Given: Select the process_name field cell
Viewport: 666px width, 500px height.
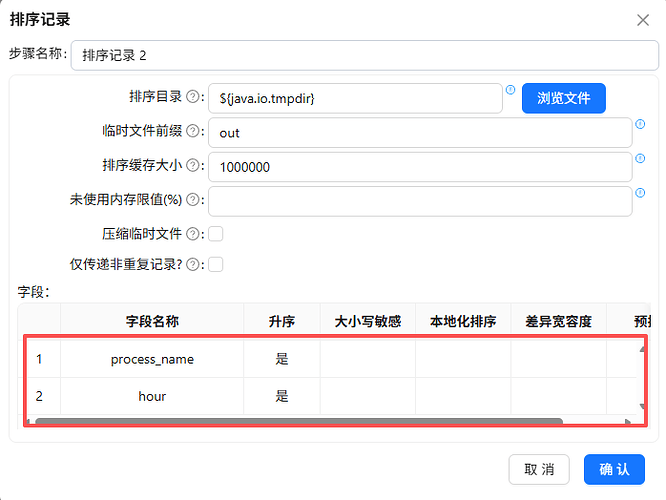Looking at the screenshot, I should (x=152, y=359).
